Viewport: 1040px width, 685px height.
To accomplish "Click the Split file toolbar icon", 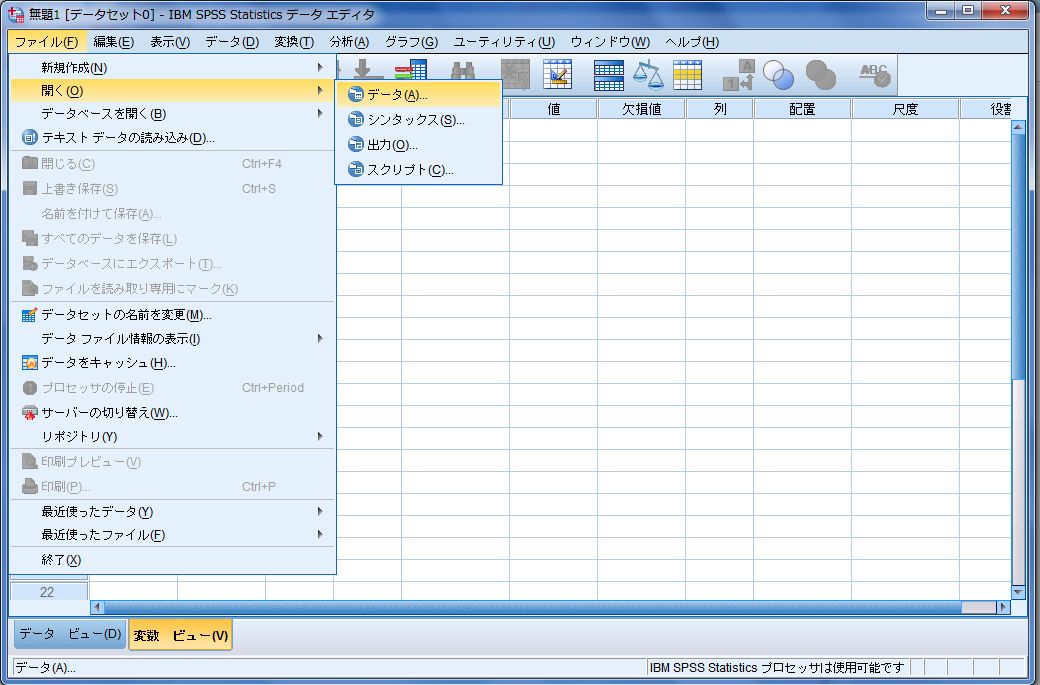I will tap(608, 74).
